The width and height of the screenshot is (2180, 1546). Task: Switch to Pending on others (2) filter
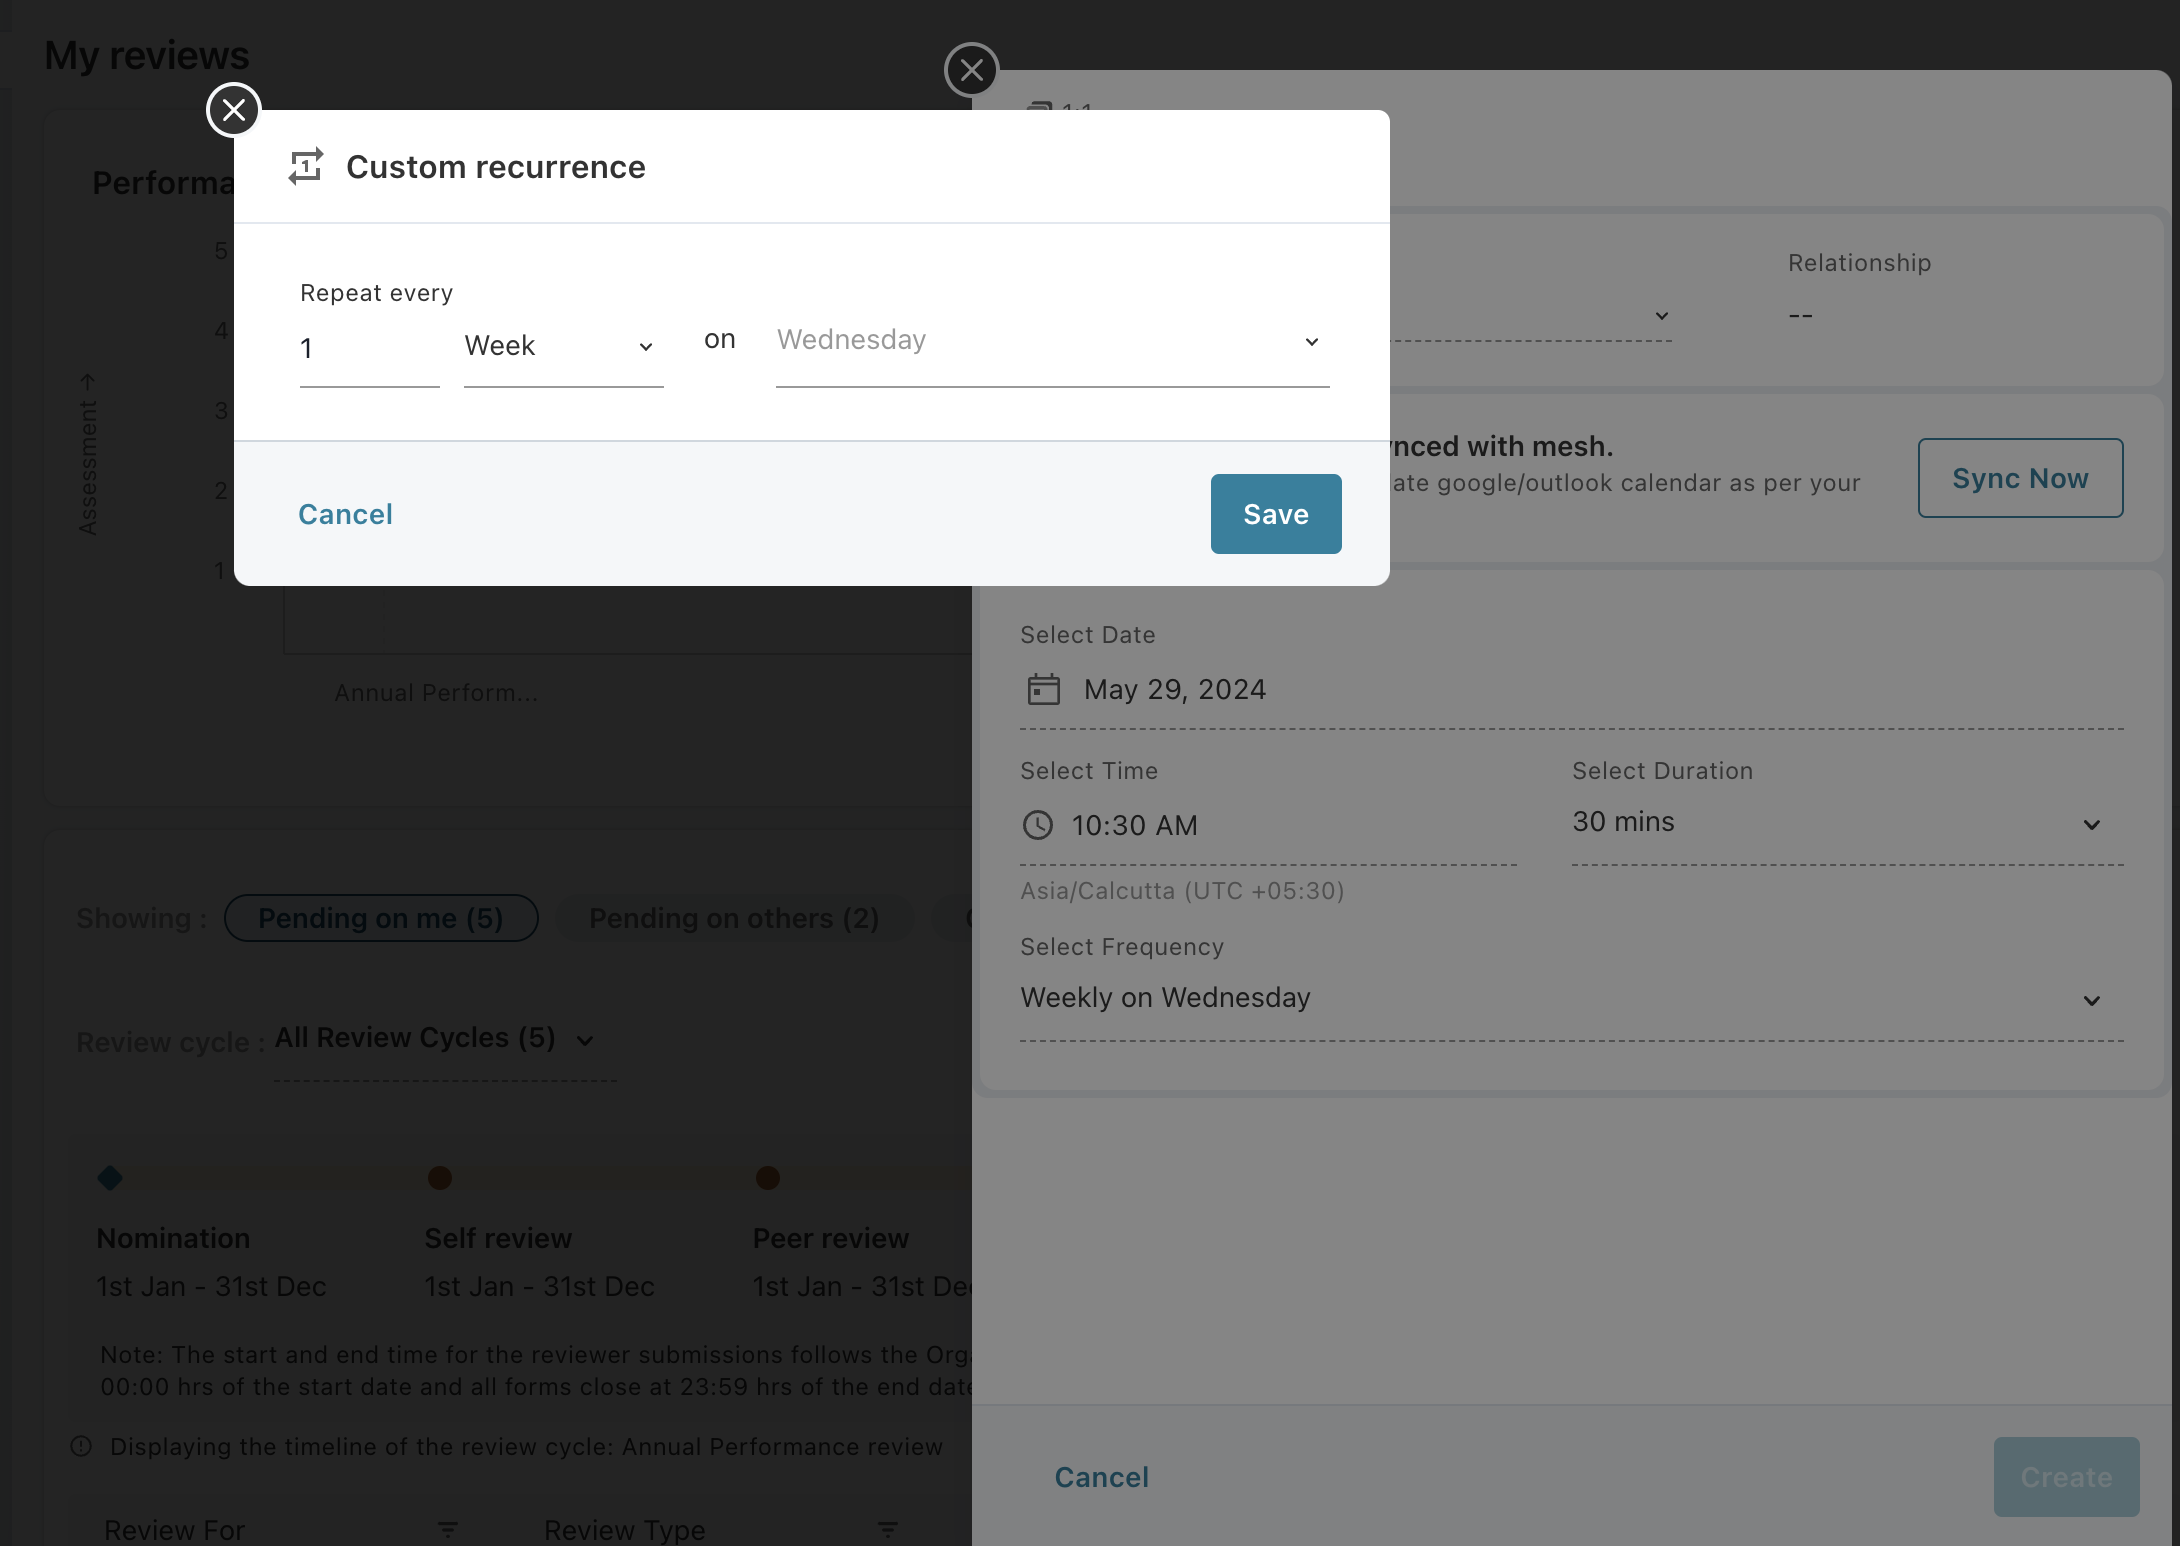[x=734, y=918]
